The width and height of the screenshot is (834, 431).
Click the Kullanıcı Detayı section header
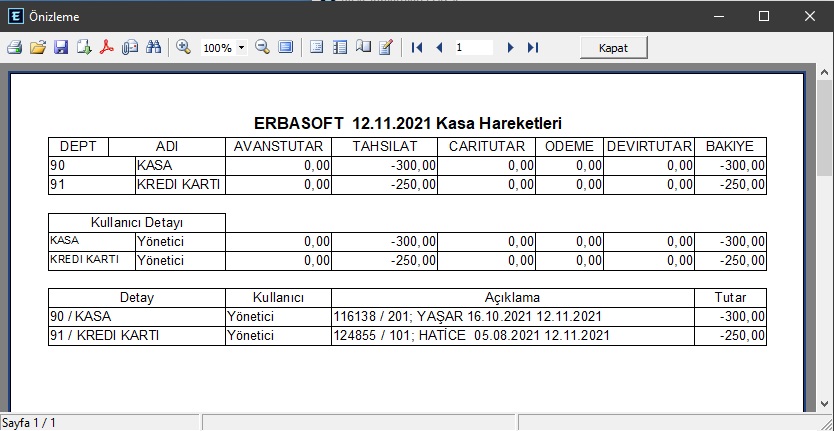point(137,223)
